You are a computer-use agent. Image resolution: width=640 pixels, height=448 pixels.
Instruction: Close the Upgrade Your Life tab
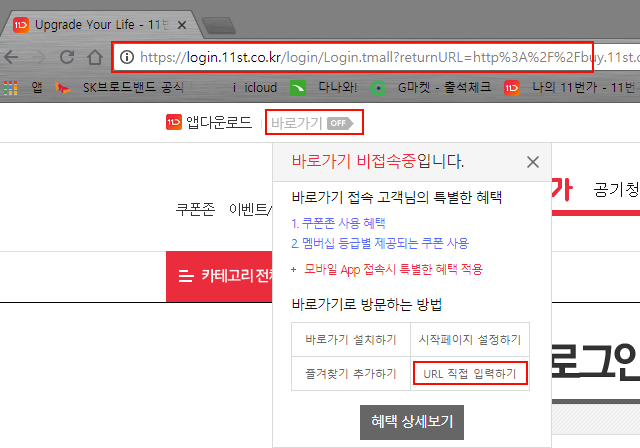[182, 25]
